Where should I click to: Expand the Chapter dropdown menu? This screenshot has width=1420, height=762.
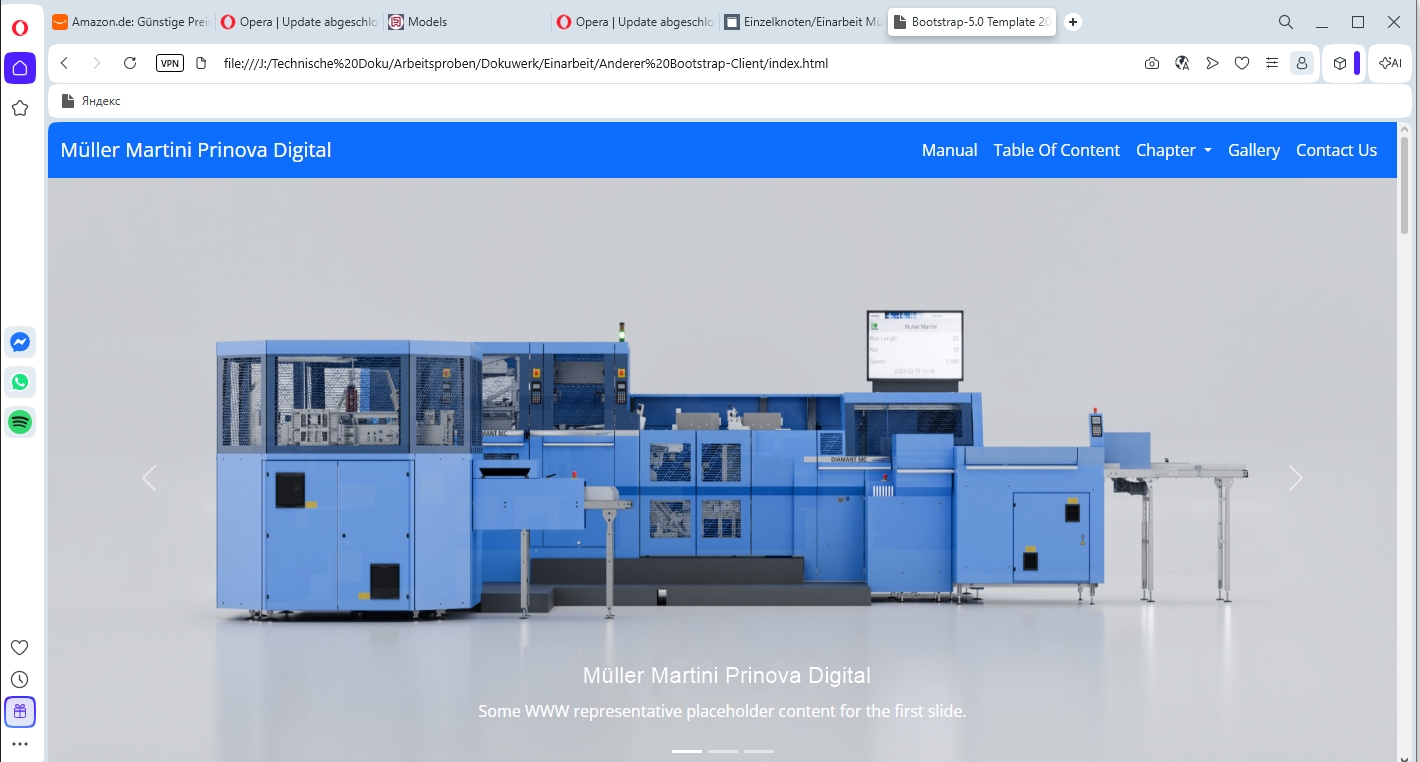coord(1174,150)
